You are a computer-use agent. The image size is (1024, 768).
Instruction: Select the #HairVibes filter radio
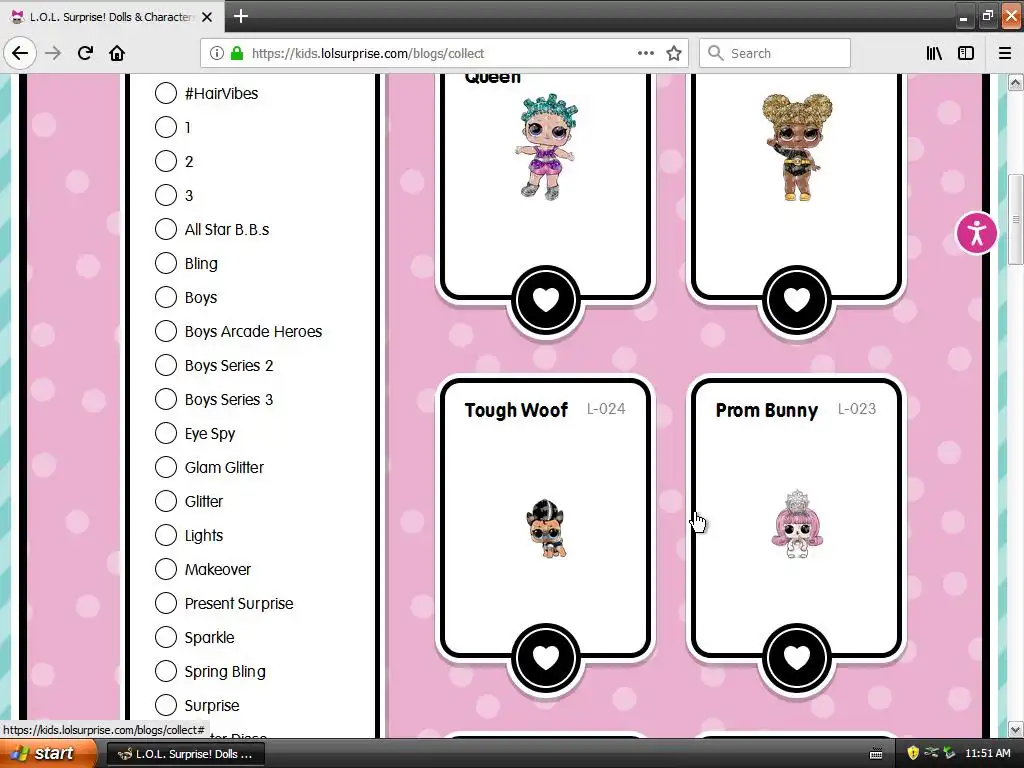[x=166, y=93]
